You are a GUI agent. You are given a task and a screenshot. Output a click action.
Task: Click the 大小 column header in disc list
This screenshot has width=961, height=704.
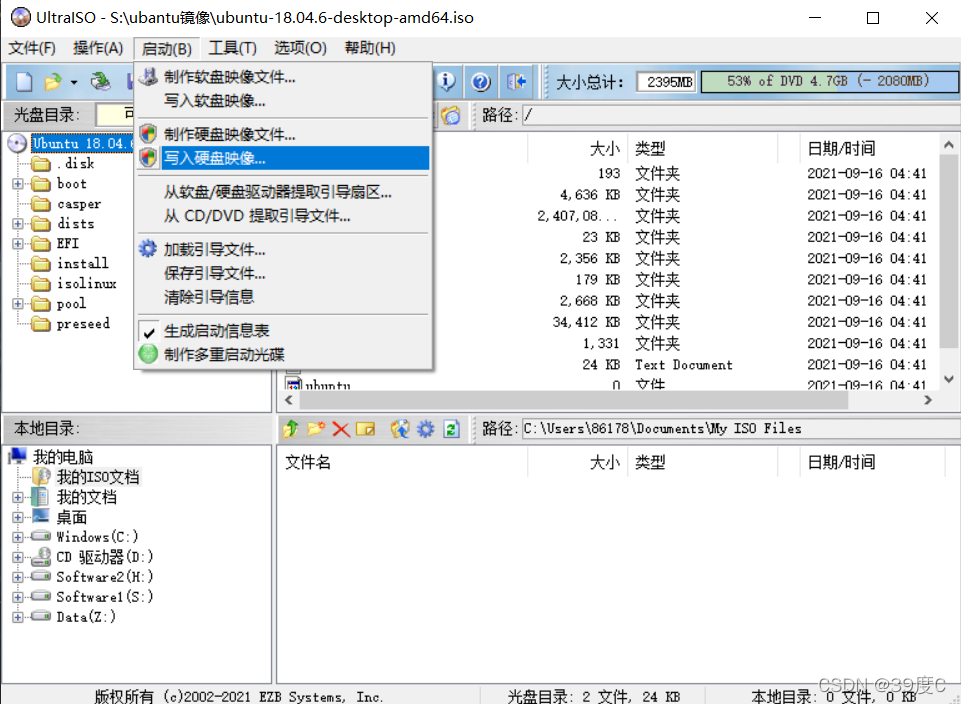pos(577,148)
